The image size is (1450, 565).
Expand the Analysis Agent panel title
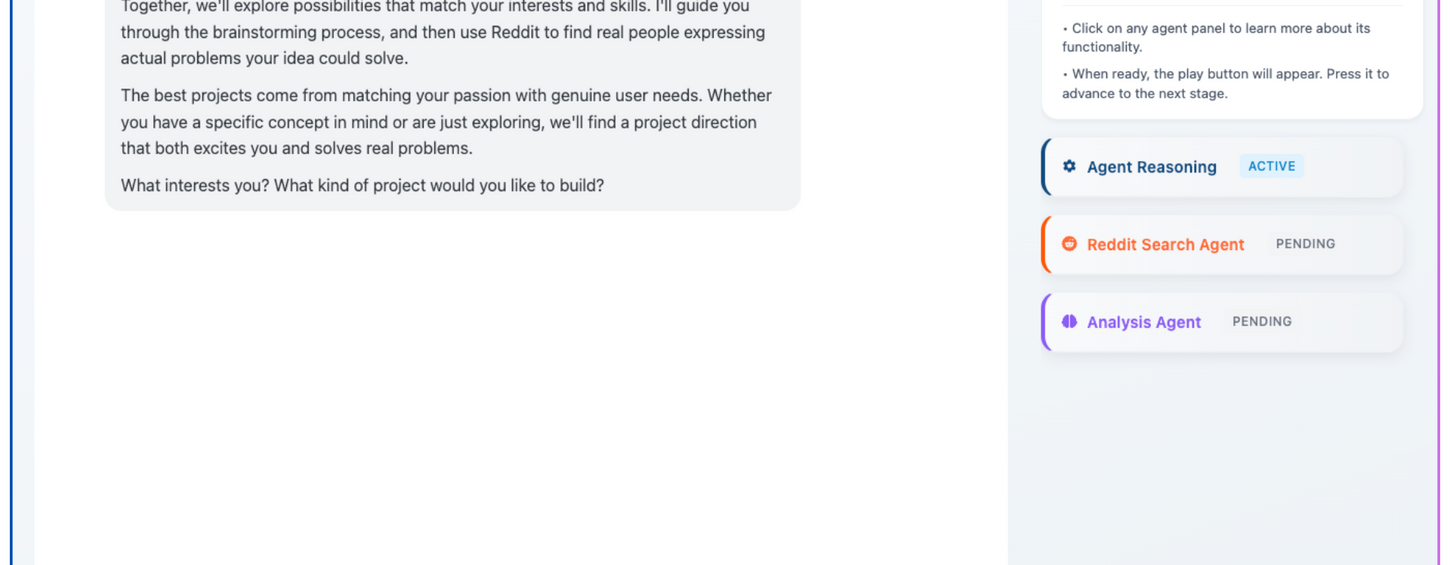1143,322
